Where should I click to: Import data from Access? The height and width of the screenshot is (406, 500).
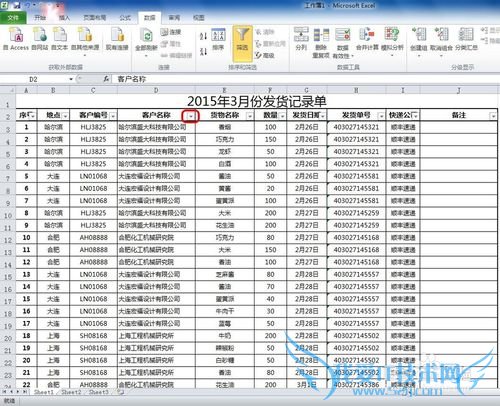[16, 39]
